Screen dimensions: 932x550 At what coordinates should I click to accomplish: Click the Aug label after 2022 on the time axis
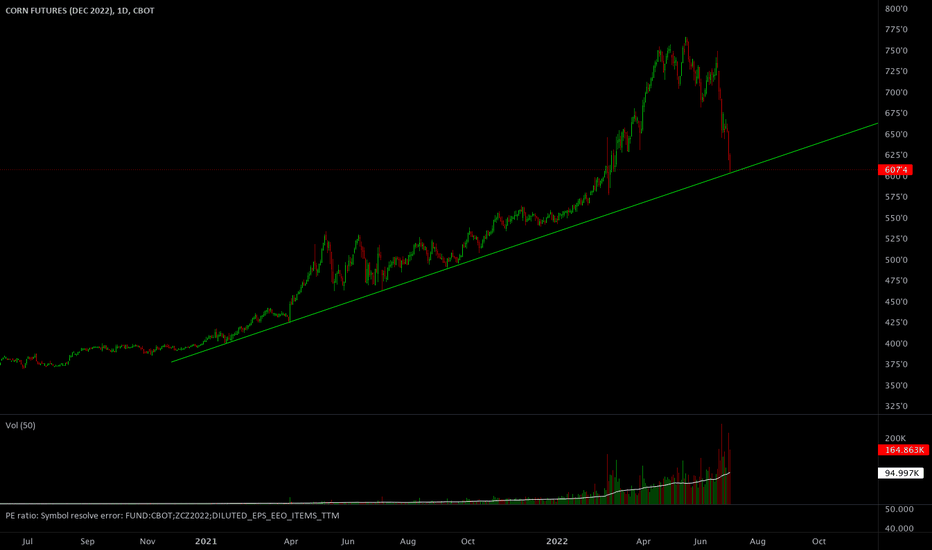757,541
